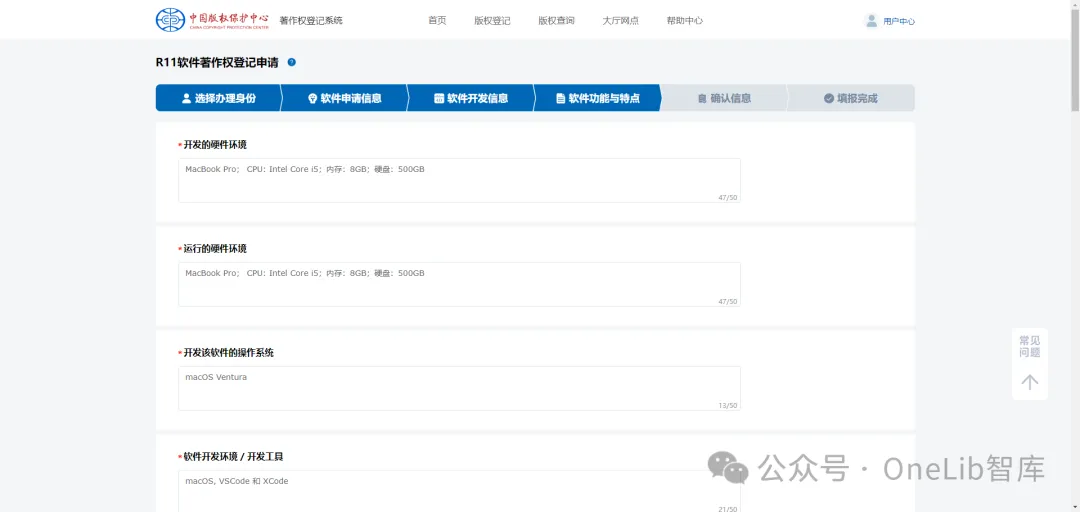Select the 软件功能与特点 step
Screen dimensions: 1080x512
(598, 98)
